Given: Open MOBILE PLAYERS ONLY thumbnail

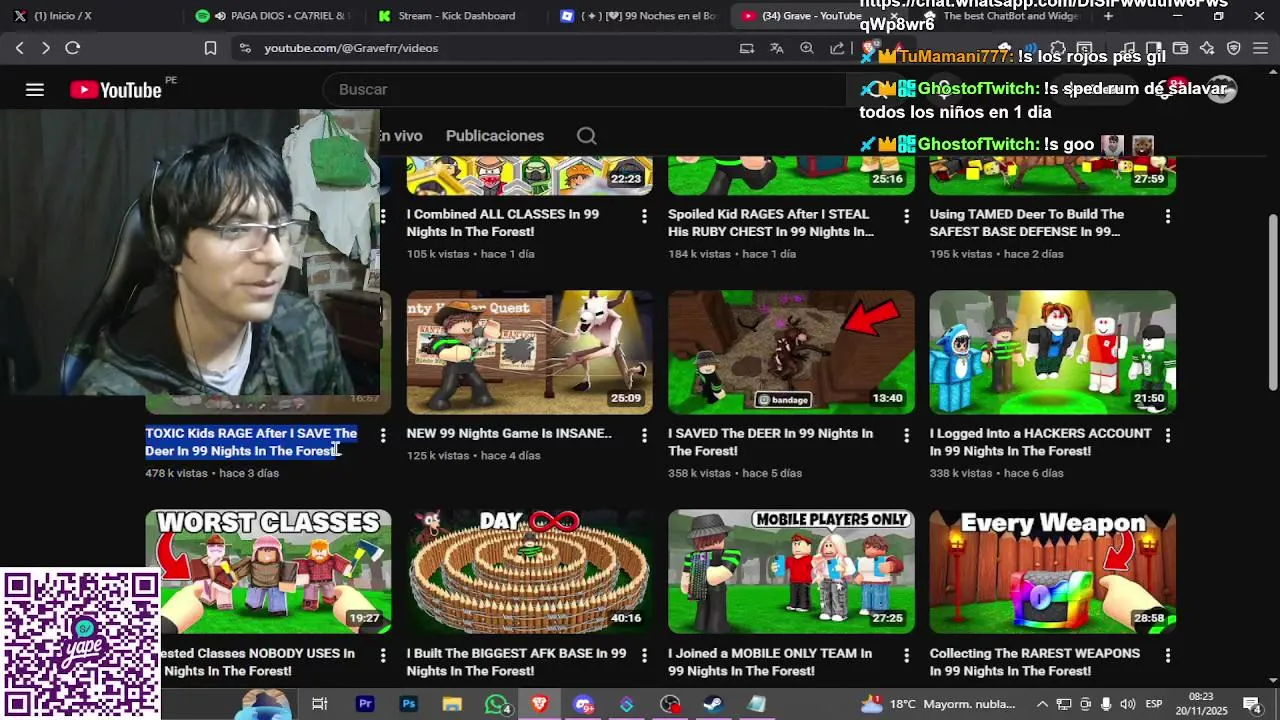Looking at the screenshot, I should click(791, 572).
